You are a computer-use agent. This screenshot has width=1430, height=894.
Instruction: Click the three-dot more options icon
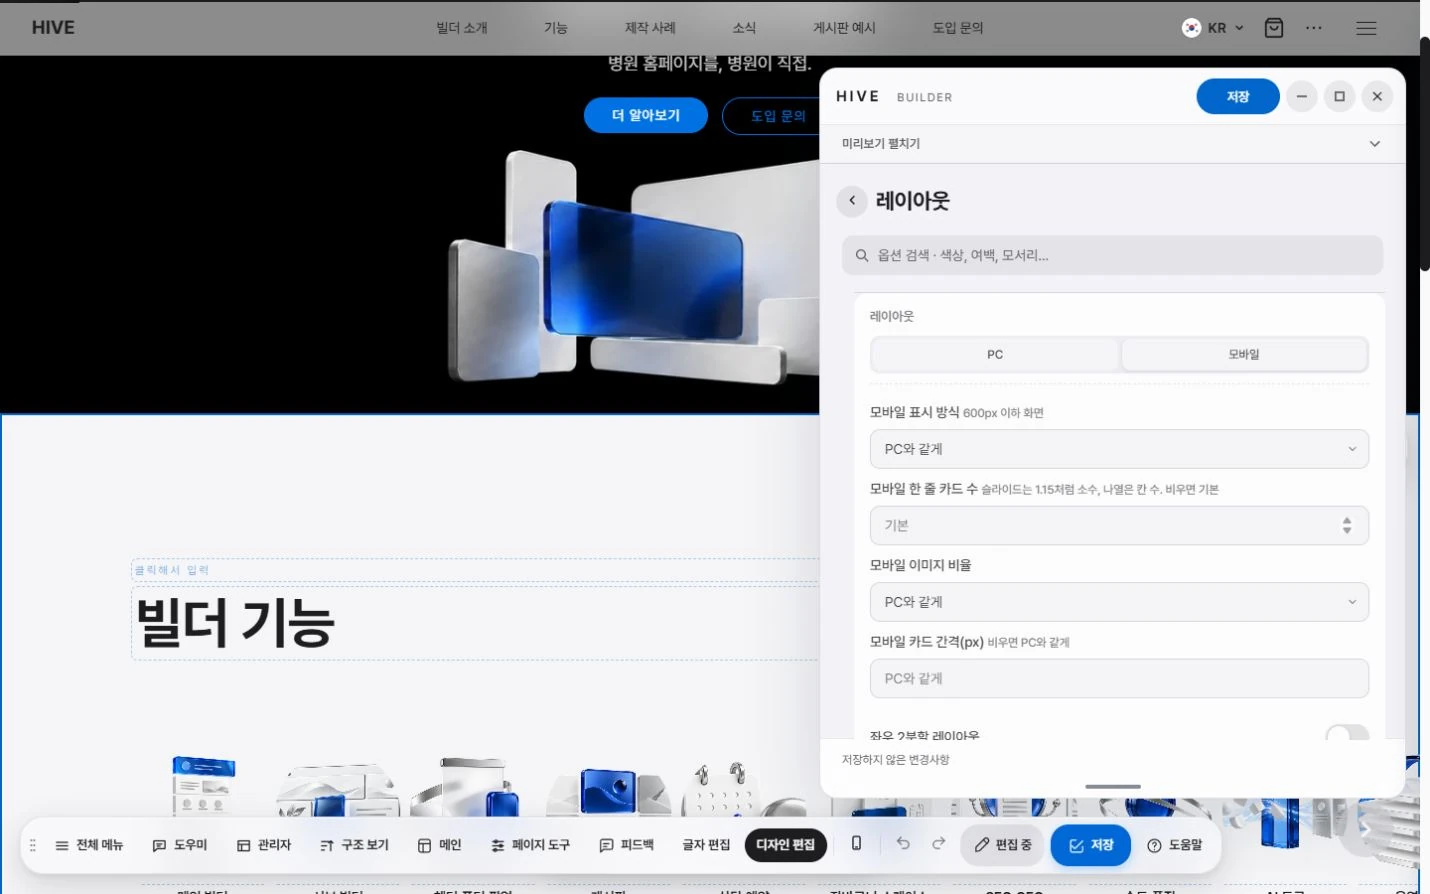1314,28
